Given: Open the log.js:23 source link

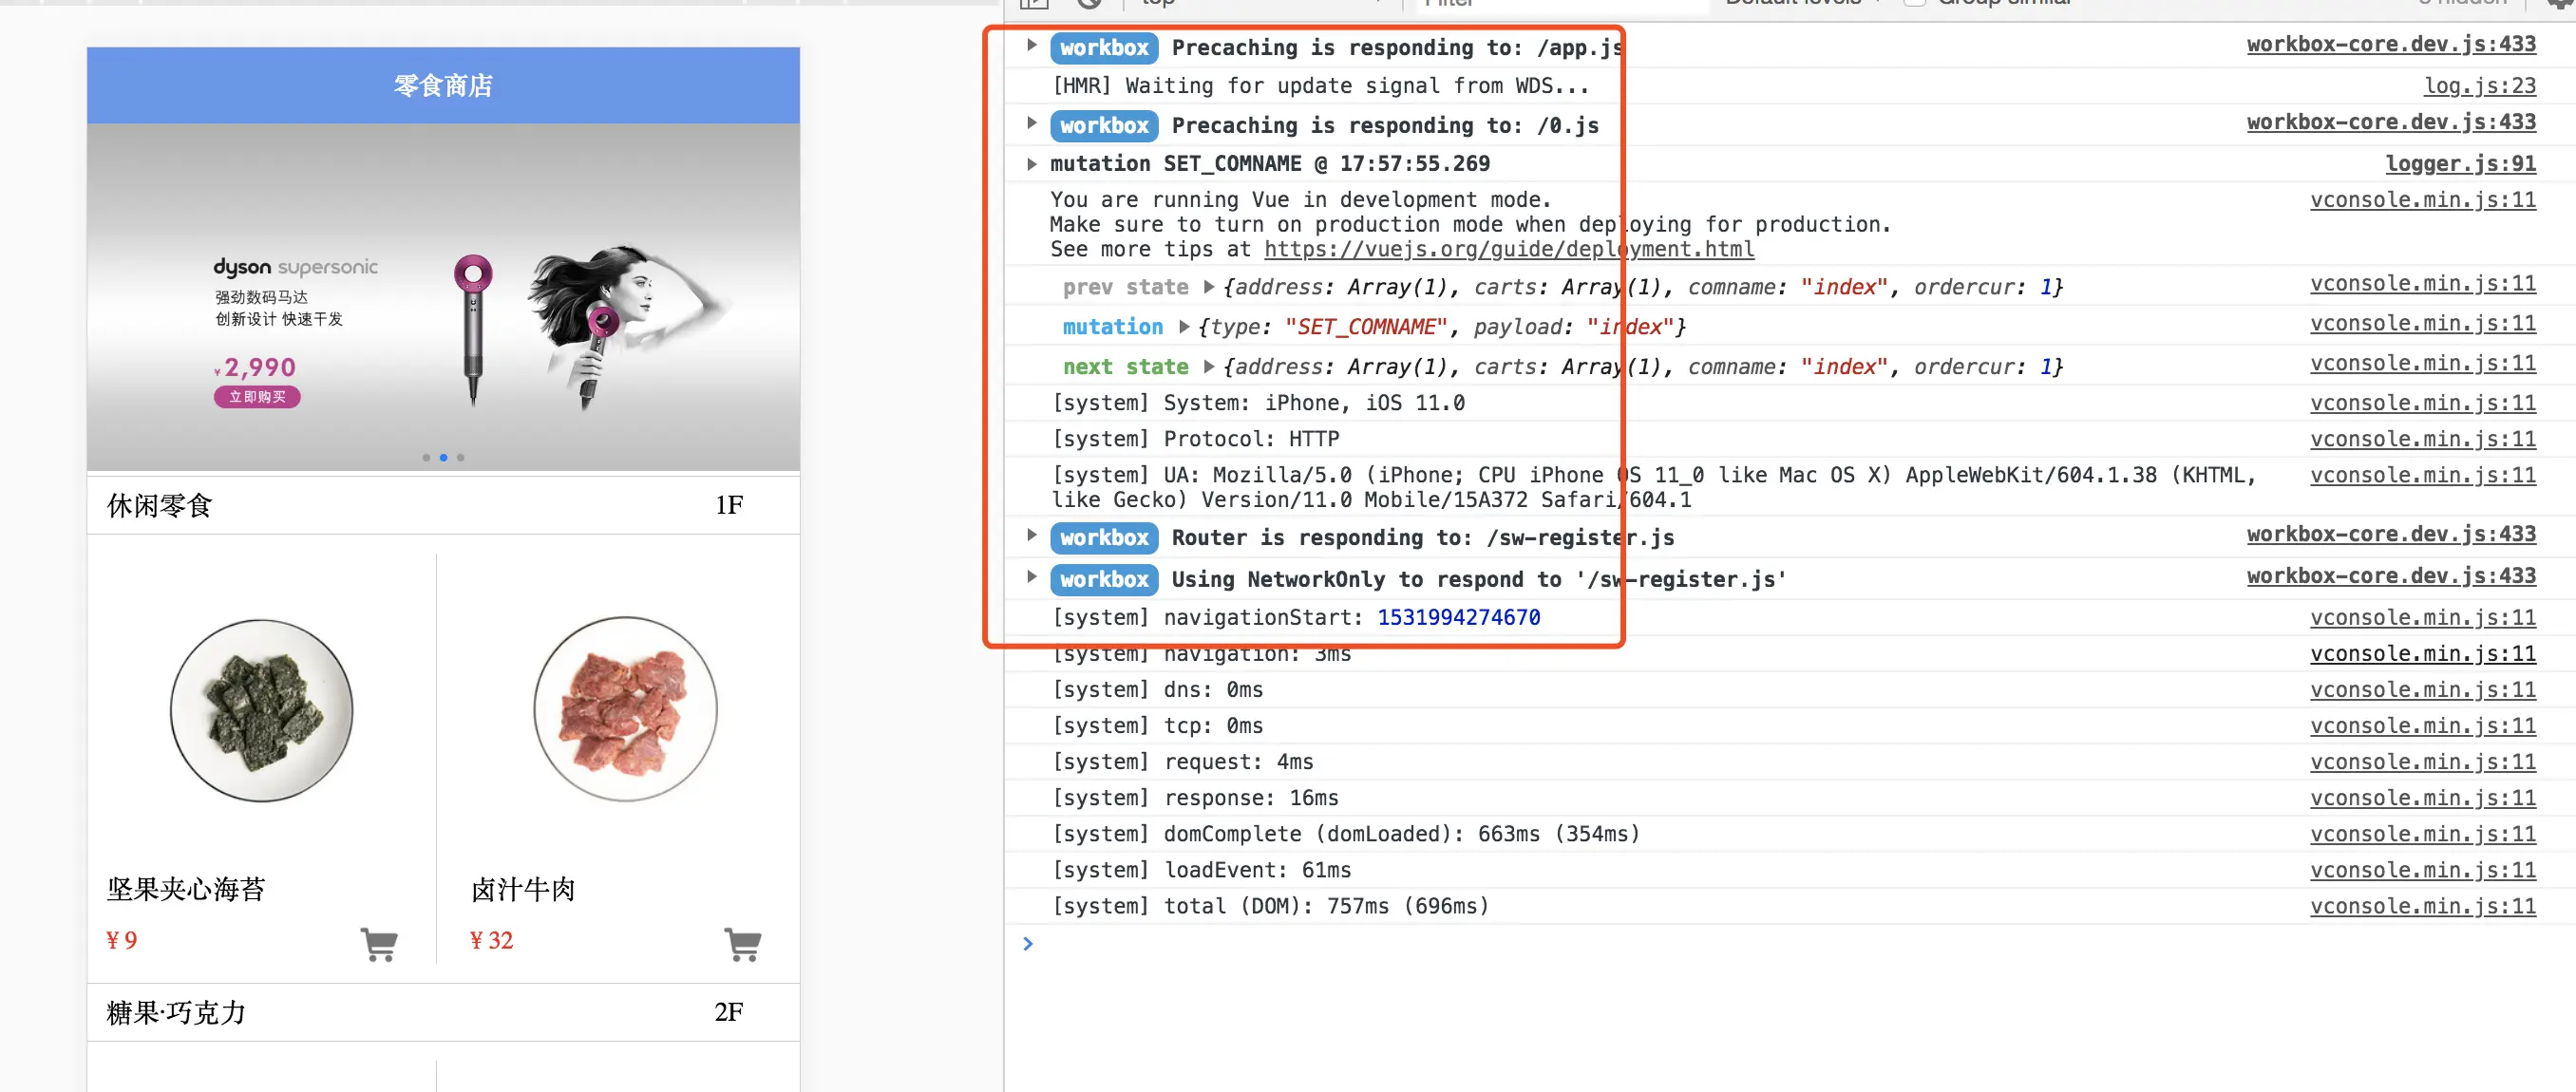Looking at the screenshot, I should pyautogui.click(x=2479, y=86).
